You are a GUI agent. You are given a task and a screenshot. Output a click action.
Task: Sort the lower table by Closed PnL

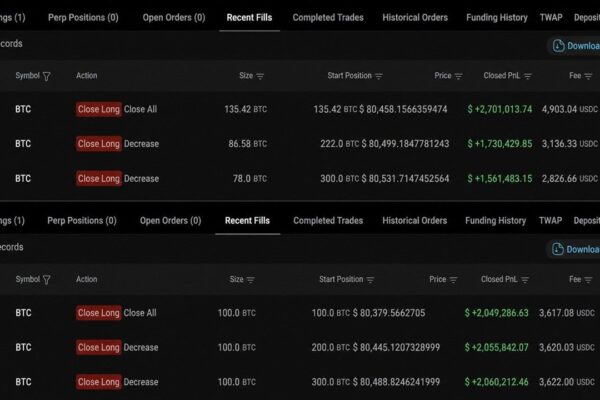pos(525,280)
